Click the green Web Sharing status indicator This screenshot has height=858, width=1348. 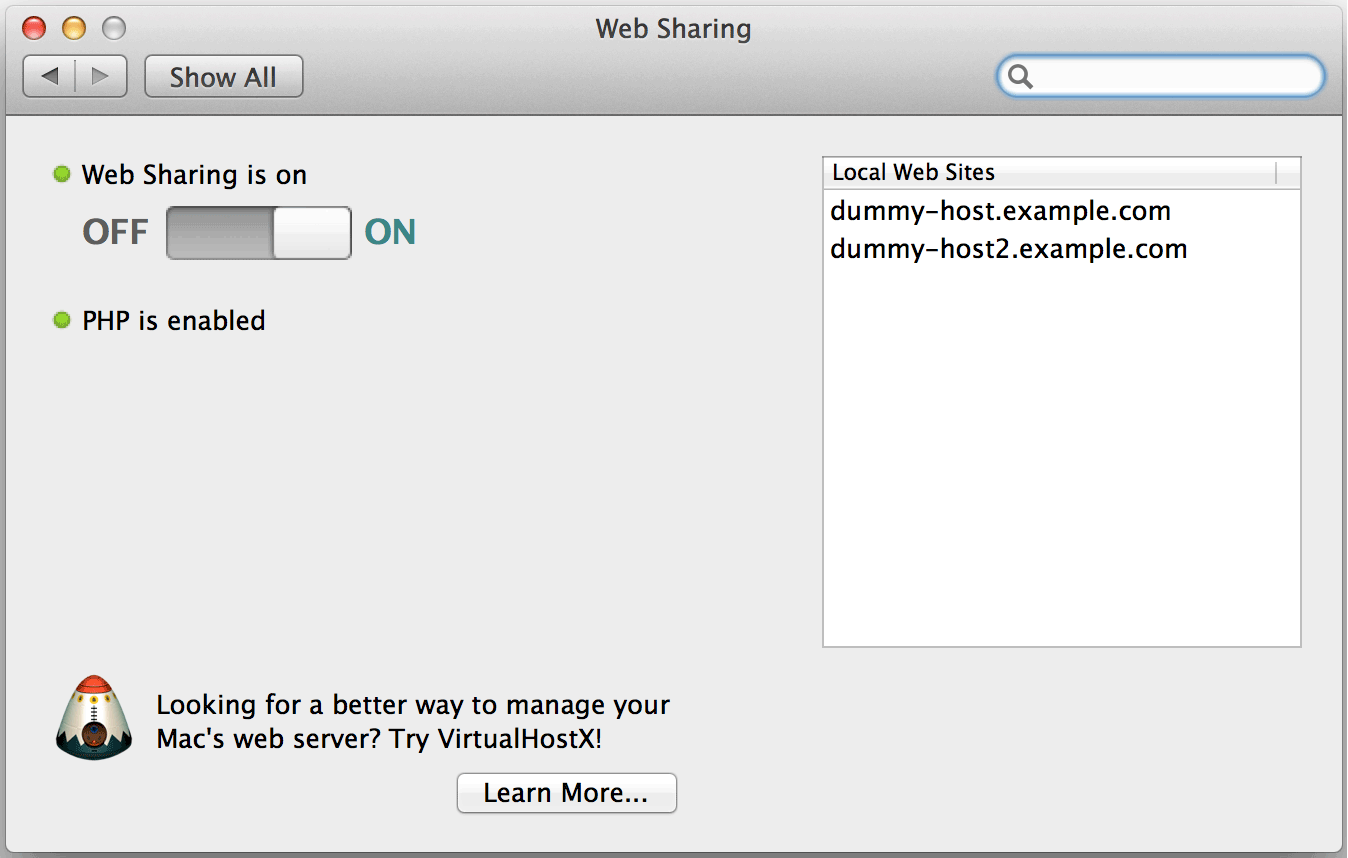pos(61,174)
